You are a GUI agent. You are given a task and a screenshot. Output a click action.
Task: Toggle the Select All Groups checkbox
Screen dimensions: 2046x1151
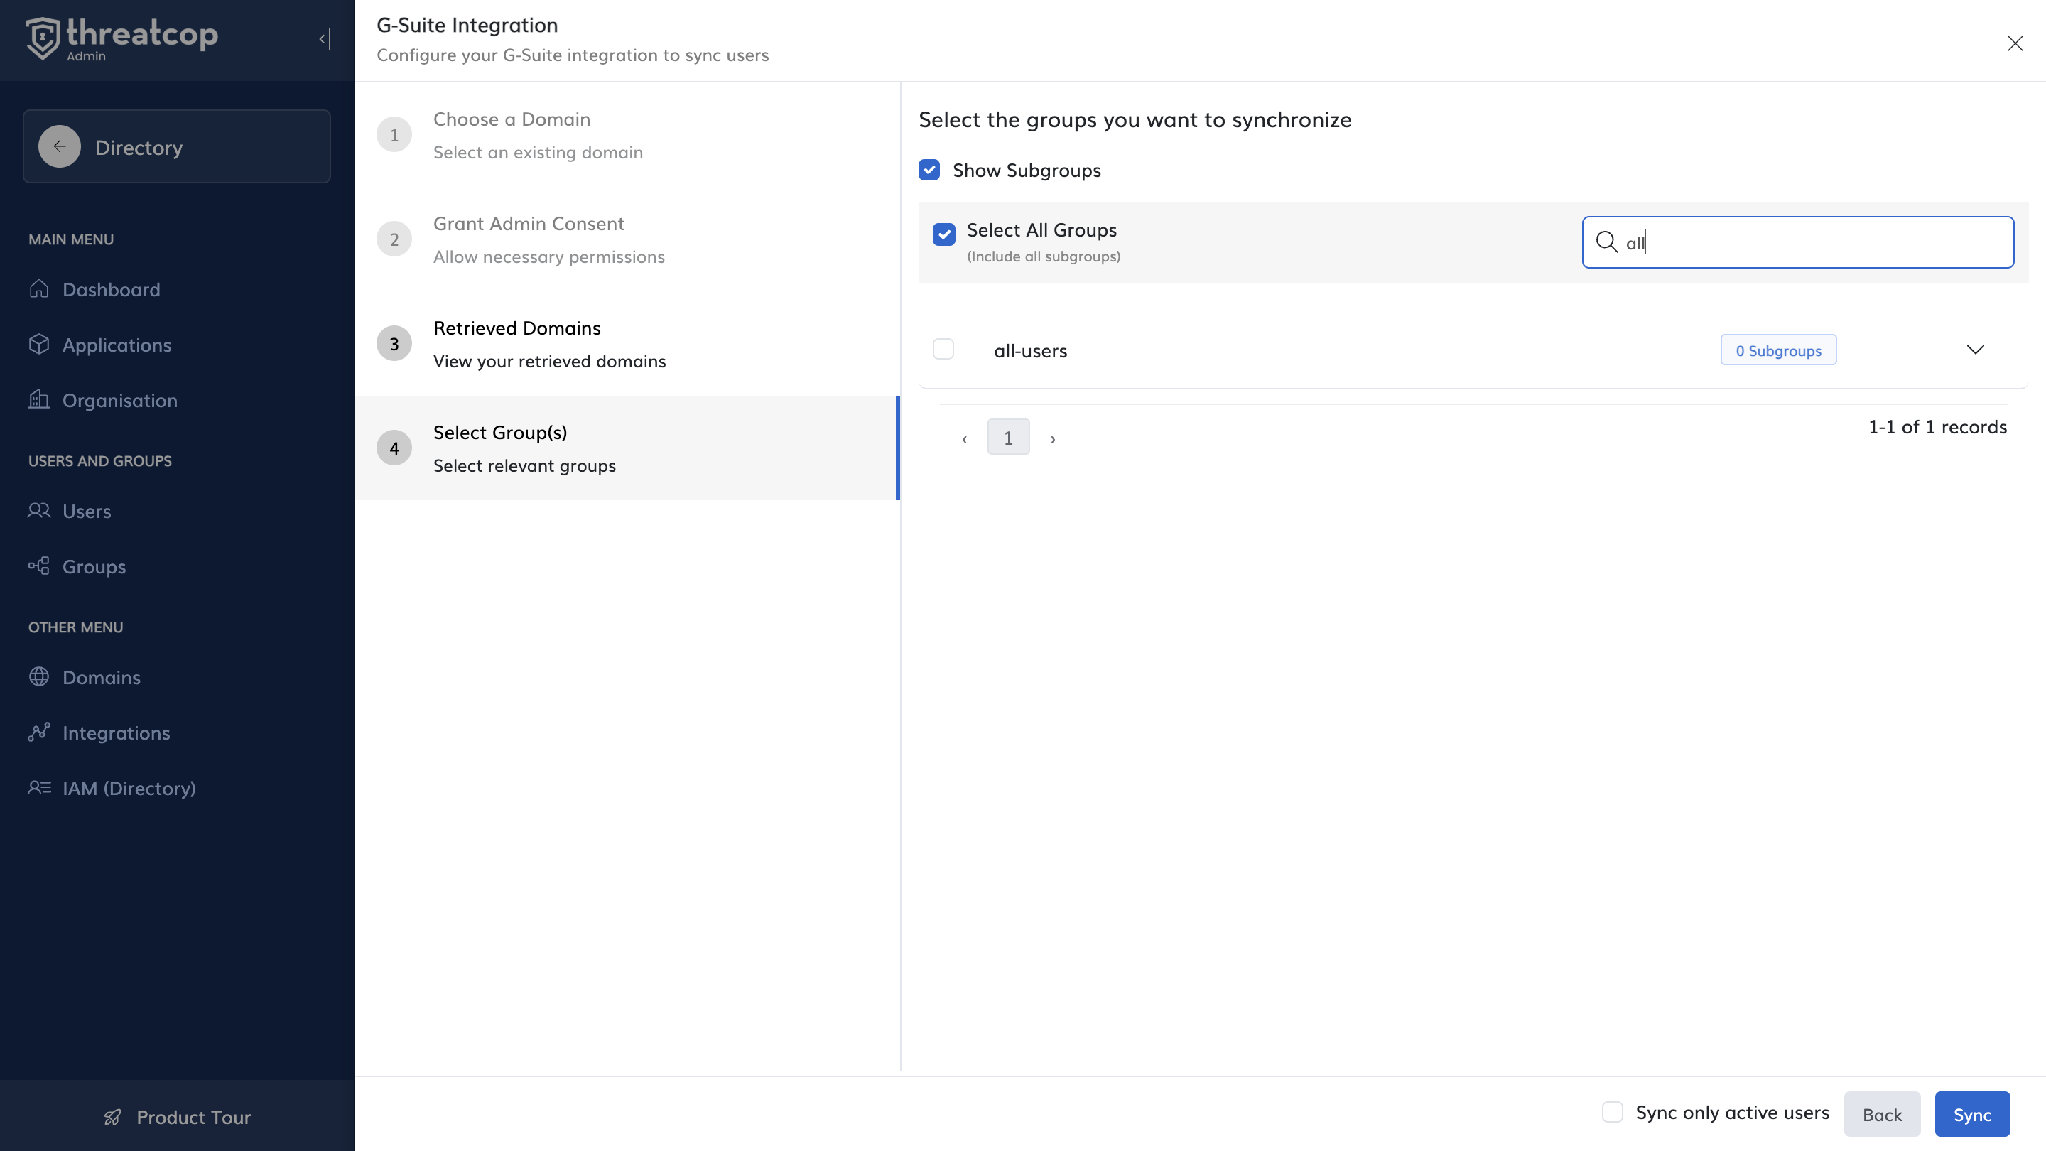pos(944,234)
